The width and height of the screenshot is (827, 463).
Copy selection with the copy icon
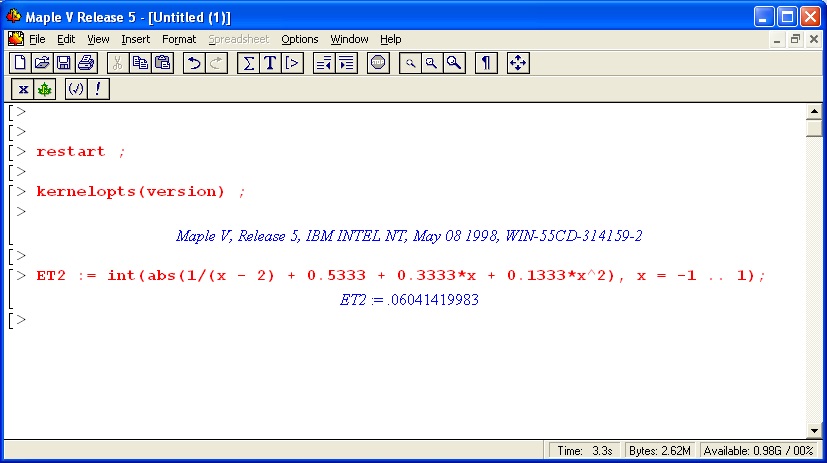click(x=140, y=63)
